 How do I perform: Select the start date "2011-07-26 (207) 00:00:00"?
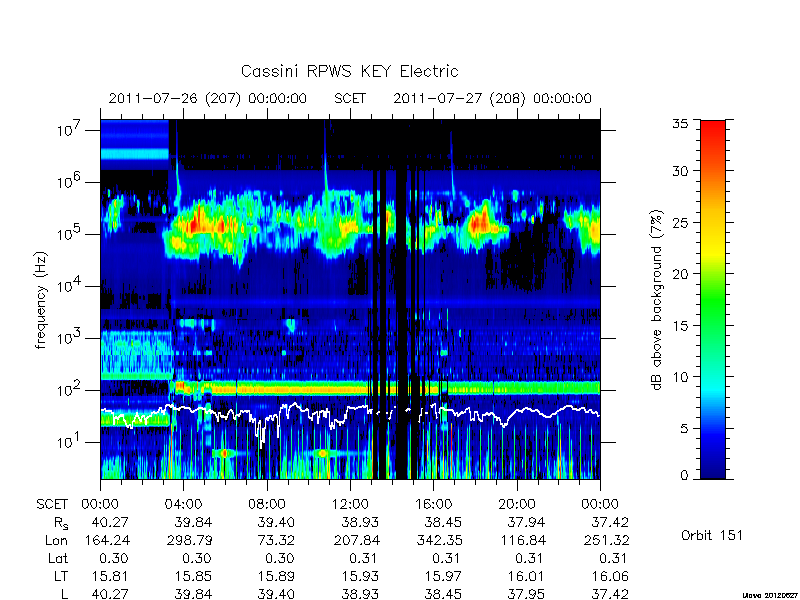[208, 98]
